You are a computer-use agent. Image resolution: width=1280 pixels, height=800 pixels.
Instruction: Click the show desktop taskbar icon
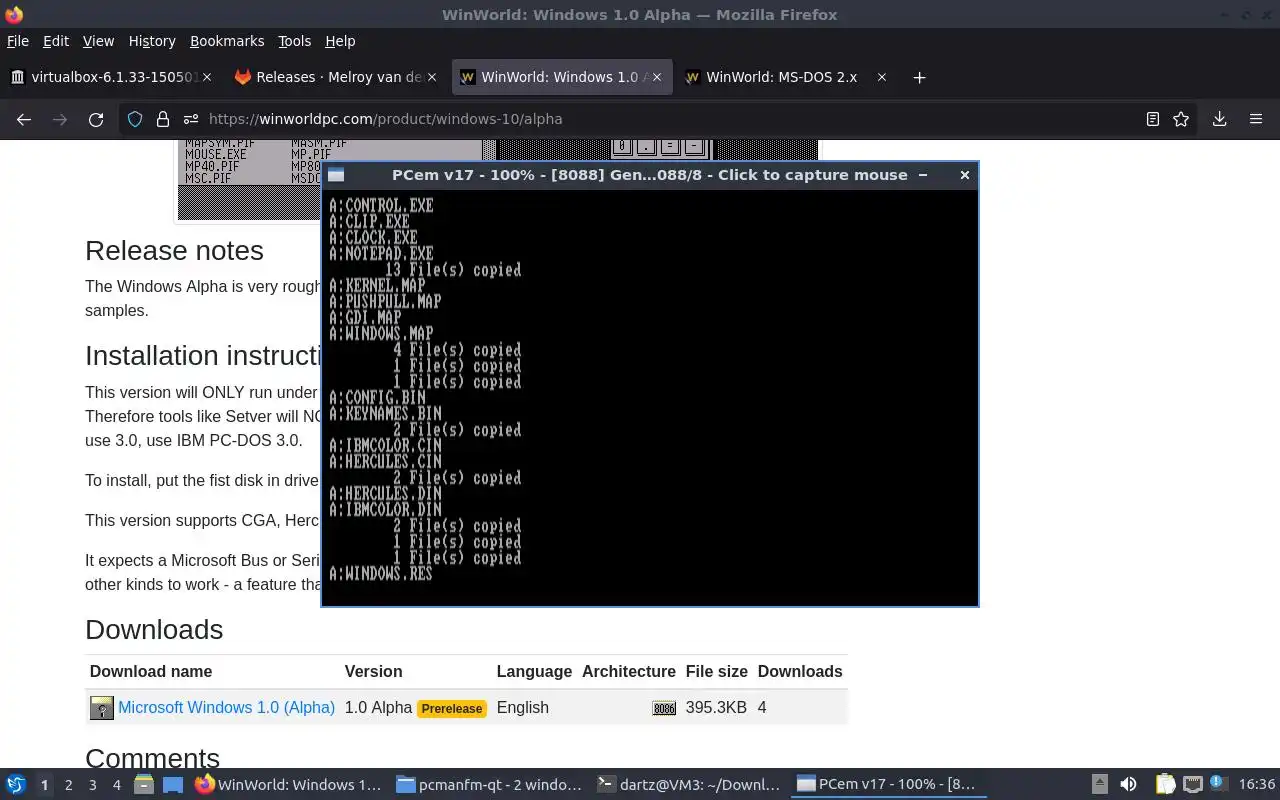tap(173, 785)
